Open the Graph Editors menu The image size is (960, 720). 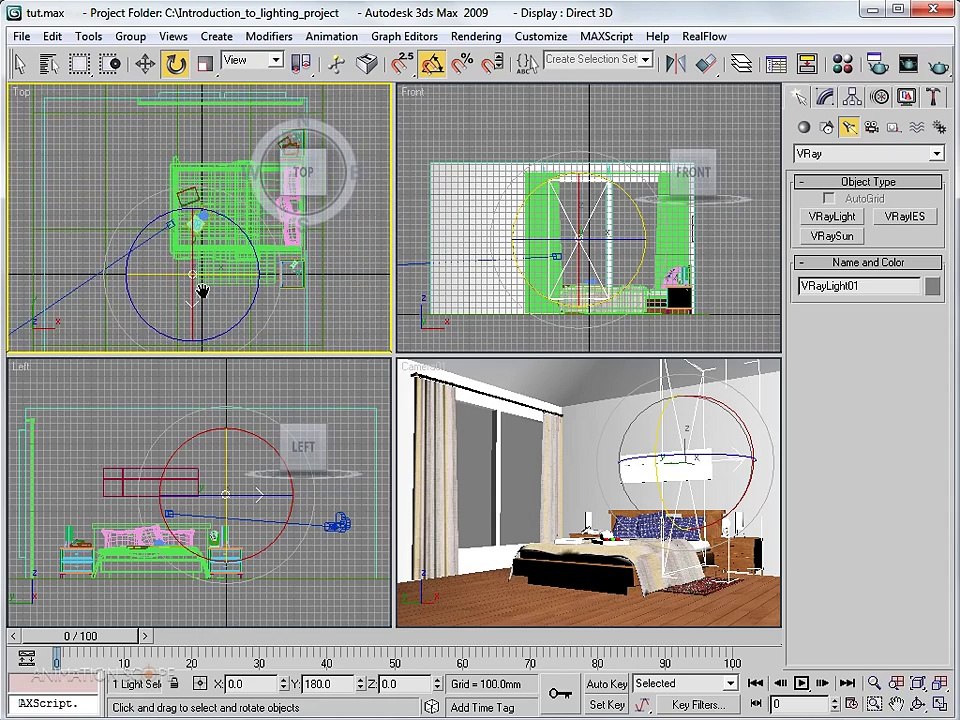point(404,36)
